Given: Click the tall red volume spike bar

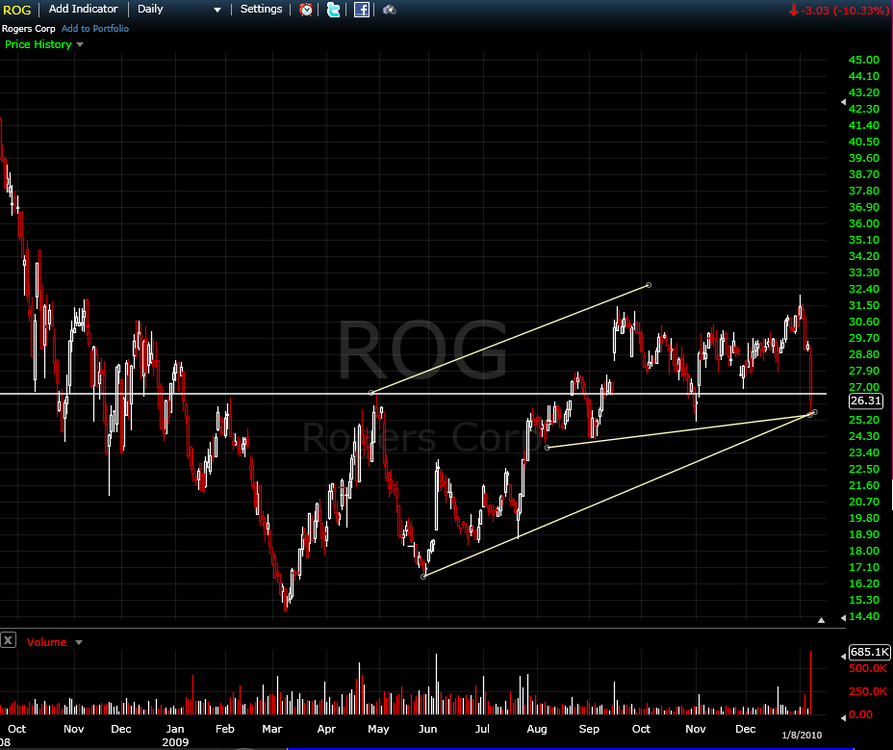Looking at the screenshot, I should (810, 682).
